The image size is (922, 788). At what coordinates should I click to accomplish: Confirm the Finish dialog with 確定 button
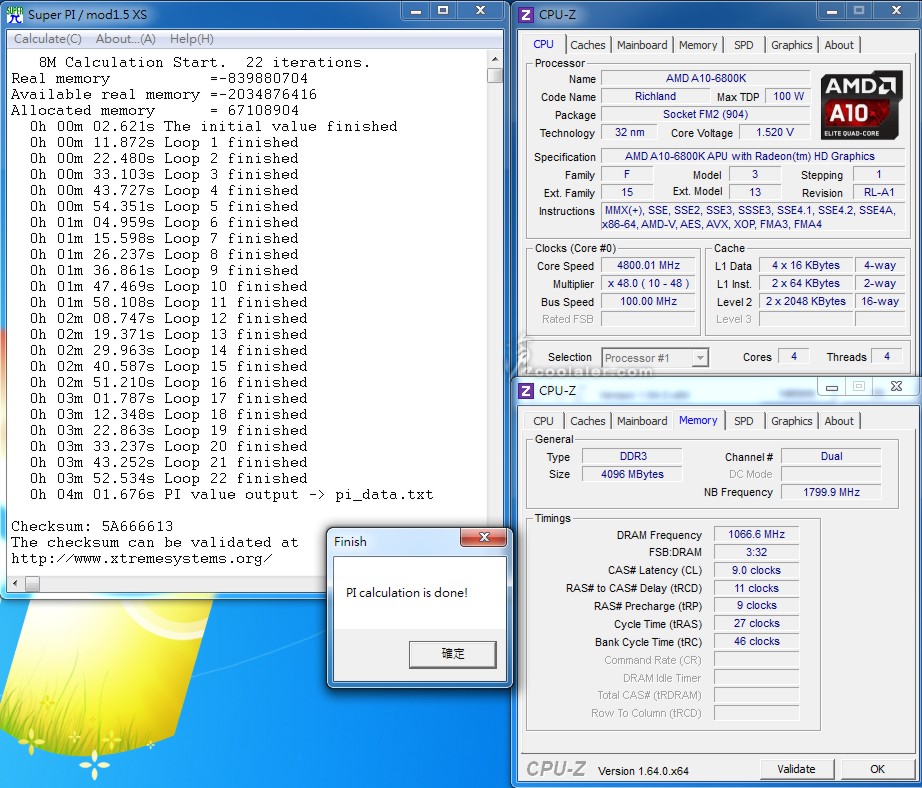coord(452,654)
